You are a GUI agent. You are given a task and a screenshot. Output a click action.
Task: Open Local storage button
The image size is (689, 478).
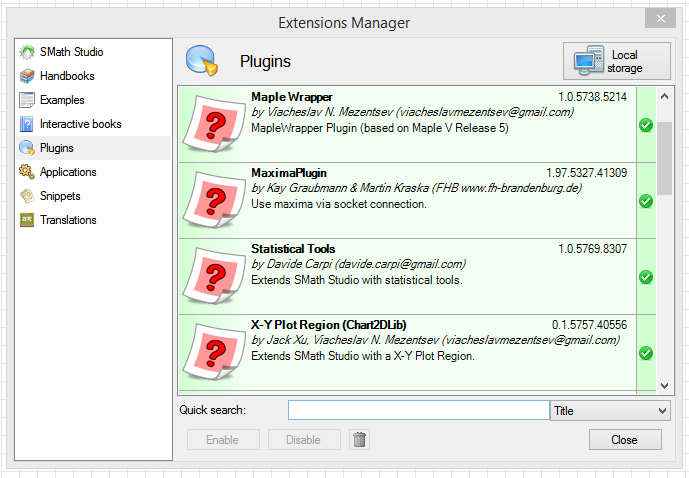click(x=617, y=62)
